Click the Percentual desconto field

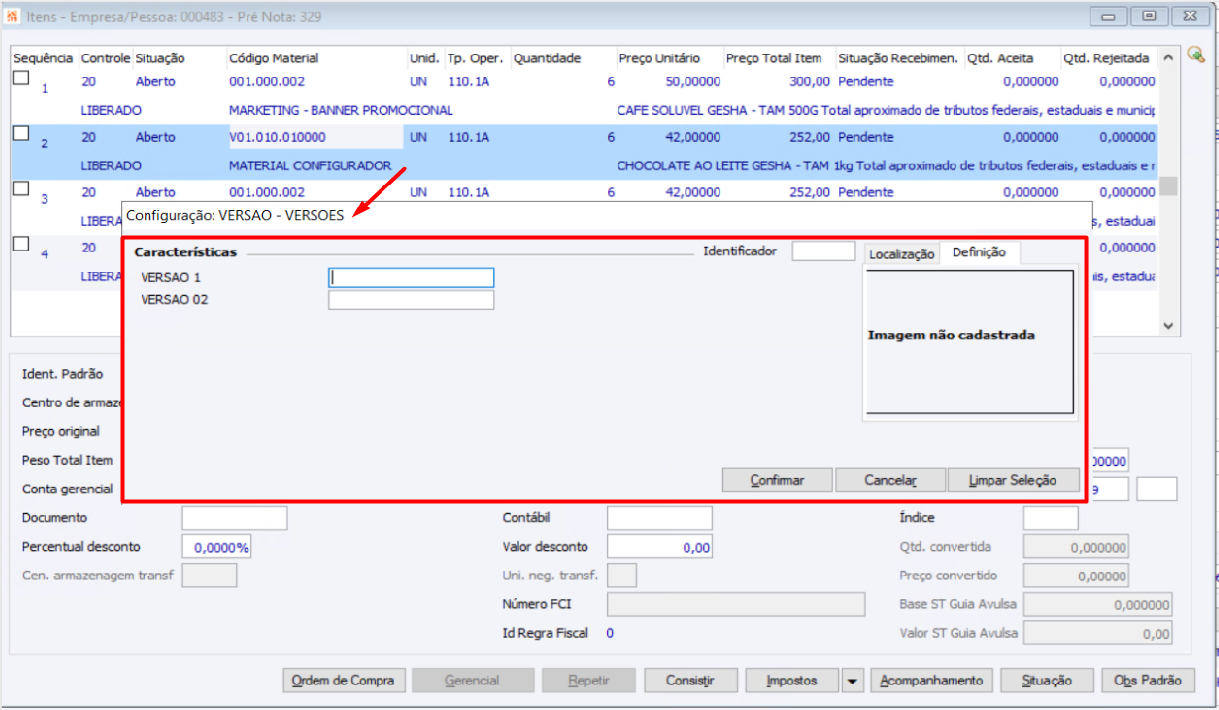click(x=216, y=547)
